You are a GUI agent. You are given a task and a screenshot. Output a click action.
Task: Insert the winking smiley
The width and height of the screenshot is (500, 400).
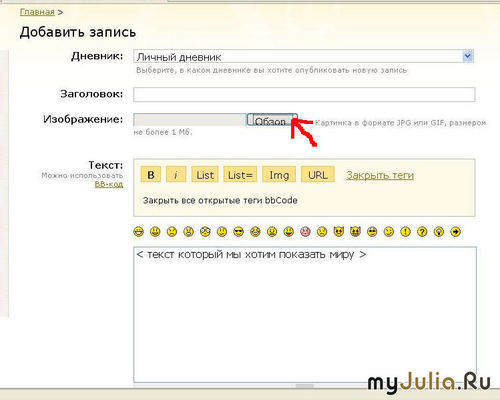389,232
